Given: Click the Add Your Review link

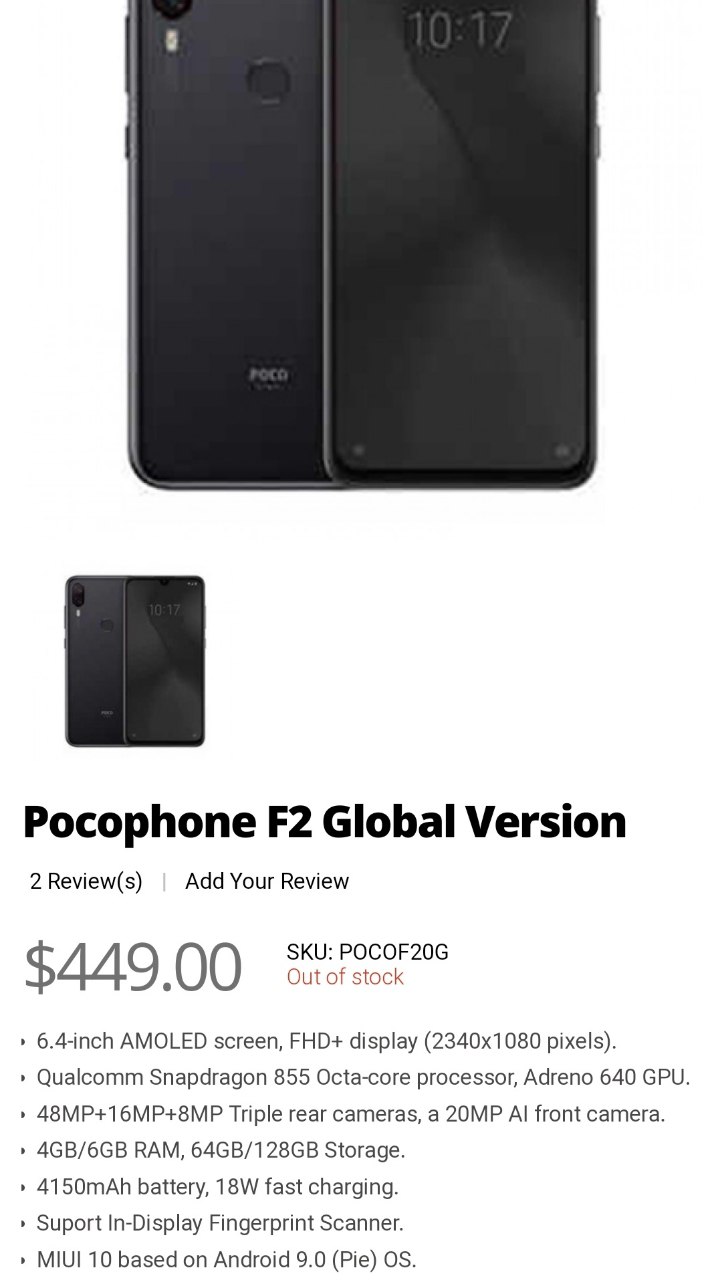Looking at the screenshot, I should point(267,881).
